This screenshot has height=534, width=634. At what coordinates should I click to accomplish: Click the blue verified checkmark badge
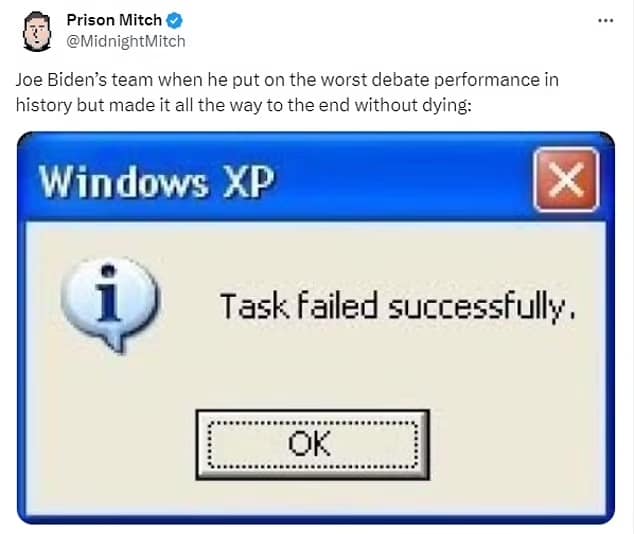[x=174, y=20]
